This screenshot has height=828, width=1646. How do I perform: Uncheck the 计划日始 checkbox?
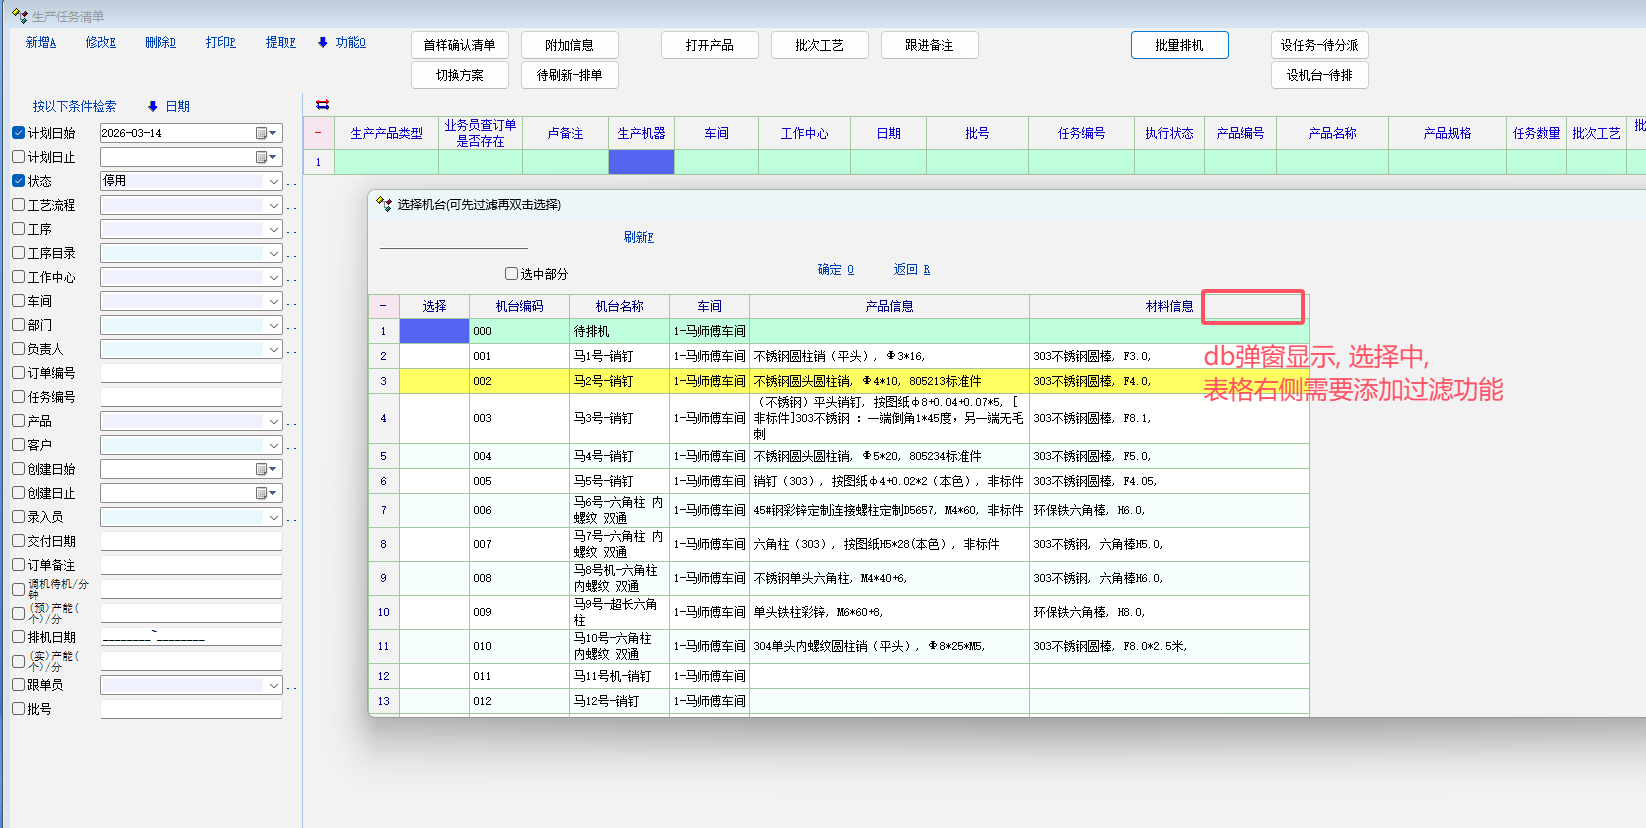click(19, 133)
